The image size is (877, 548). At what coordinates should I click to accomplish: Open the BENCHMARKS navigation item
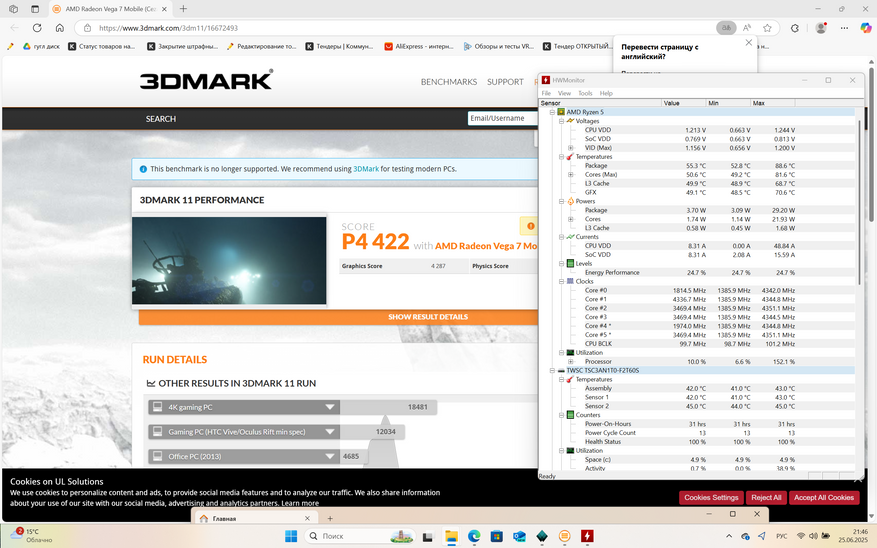pos(449,82)
